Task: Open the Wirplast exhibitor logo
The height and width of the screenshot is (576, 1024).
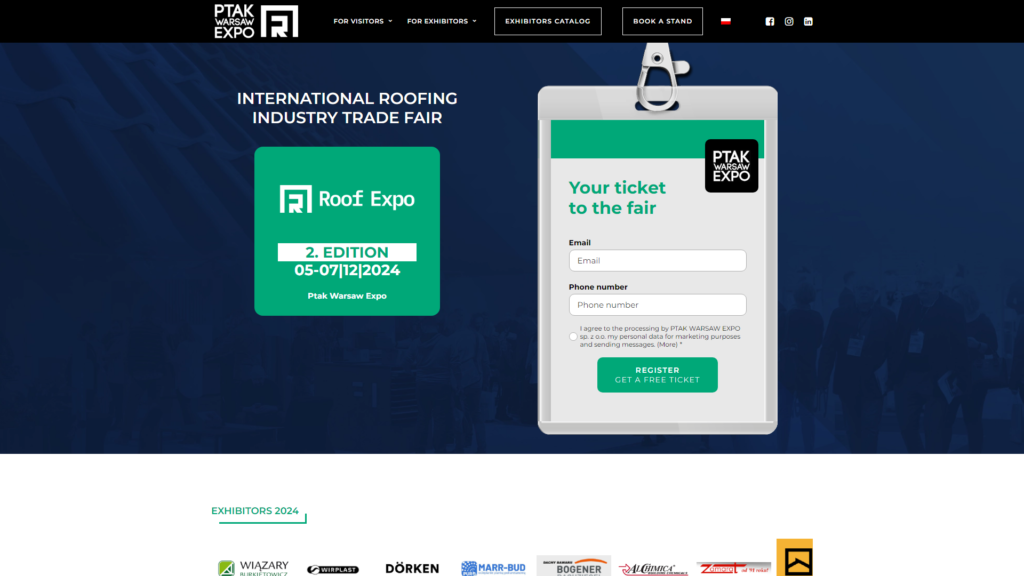Action: 333,569
